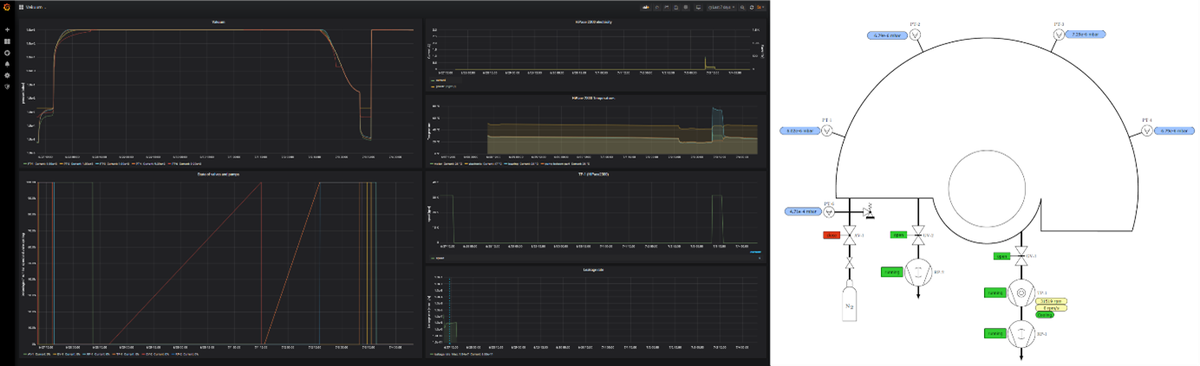Click the SV-1 valve symbol
This screenshot has width=1200, height=366.
(x=849, y=235)
